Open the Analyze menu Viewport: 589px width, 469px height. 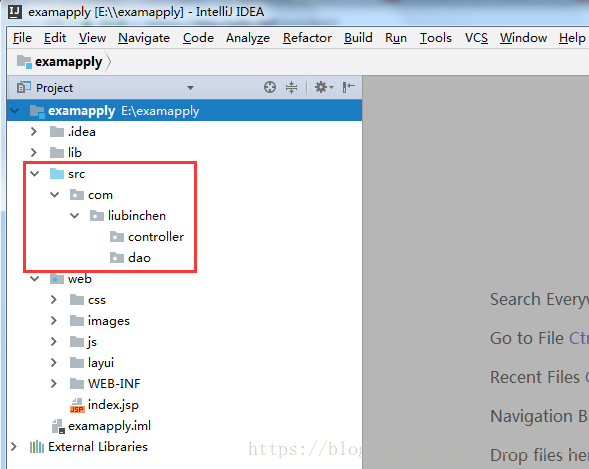click(248, 38)
